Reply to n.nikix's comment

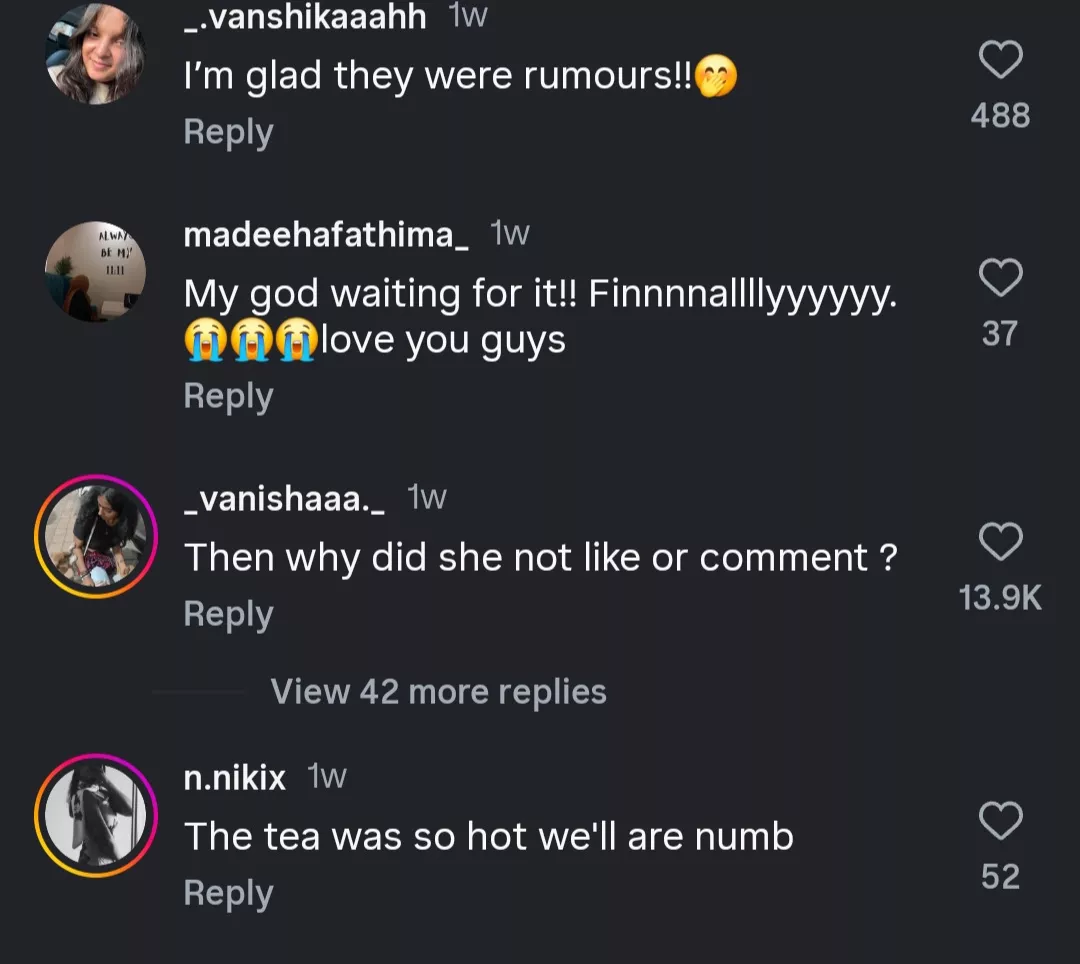coord(228,894)
